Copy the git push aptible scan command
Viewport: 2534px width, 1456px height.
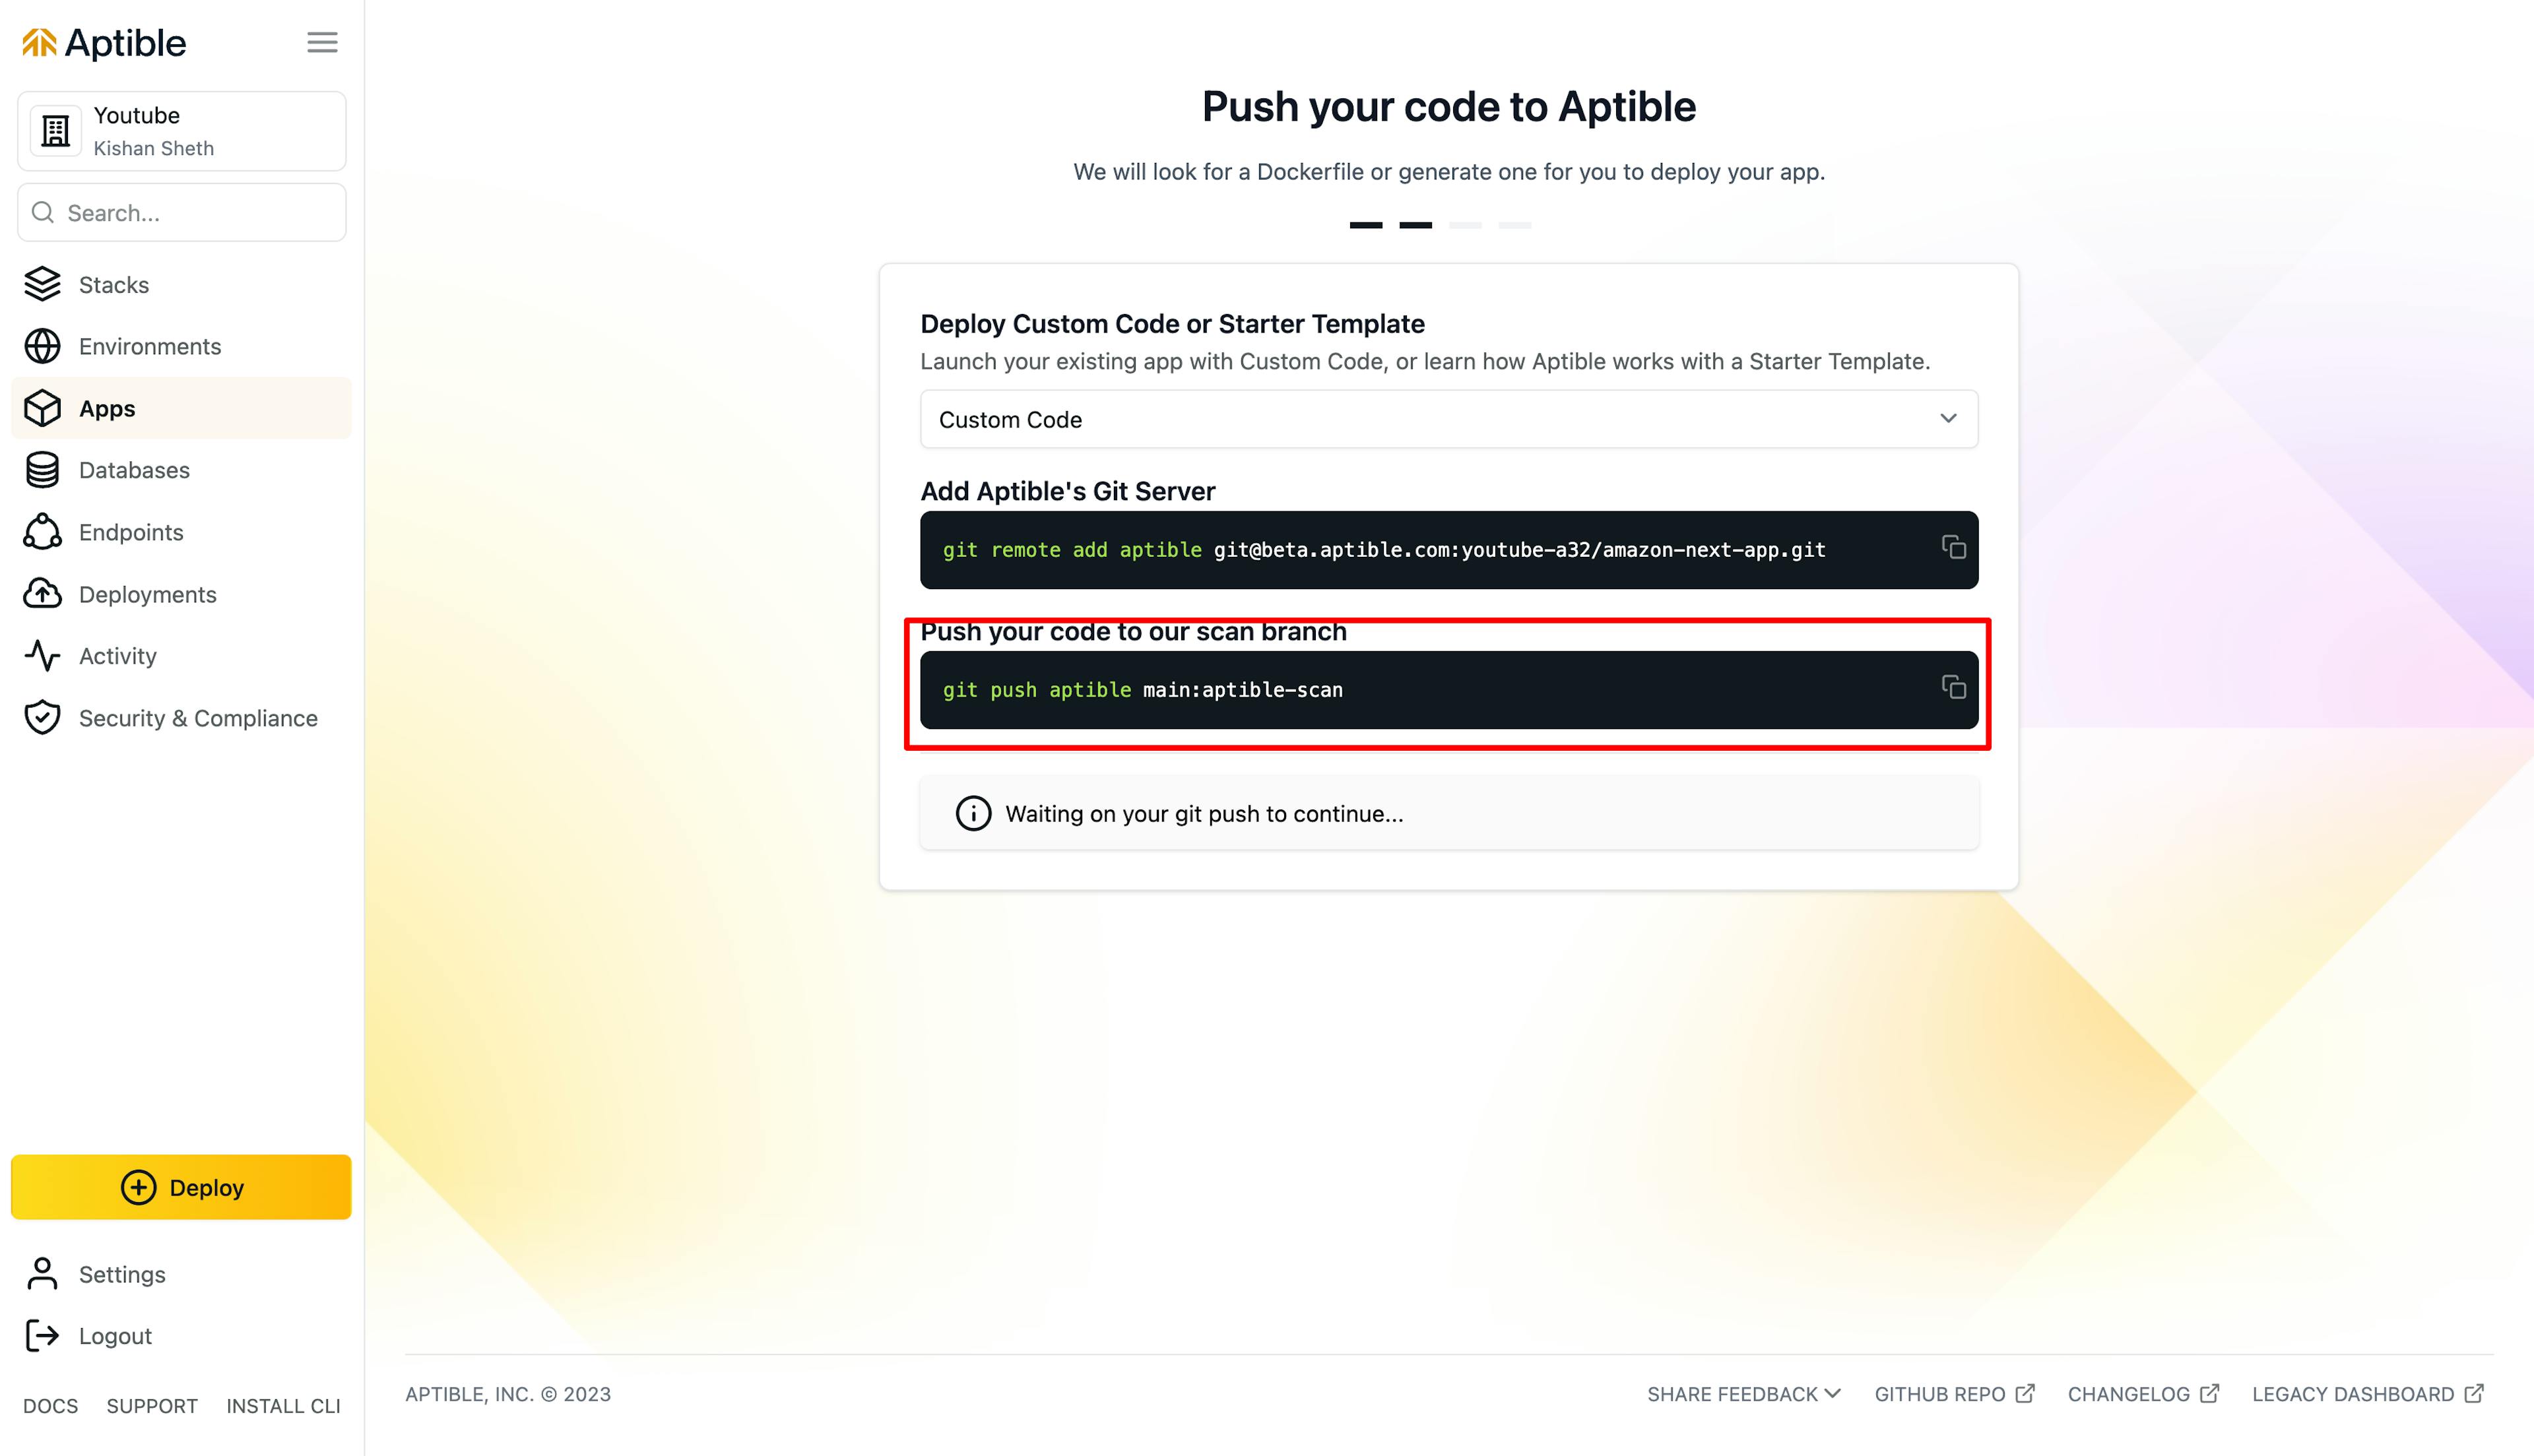tap(1953, 689)
